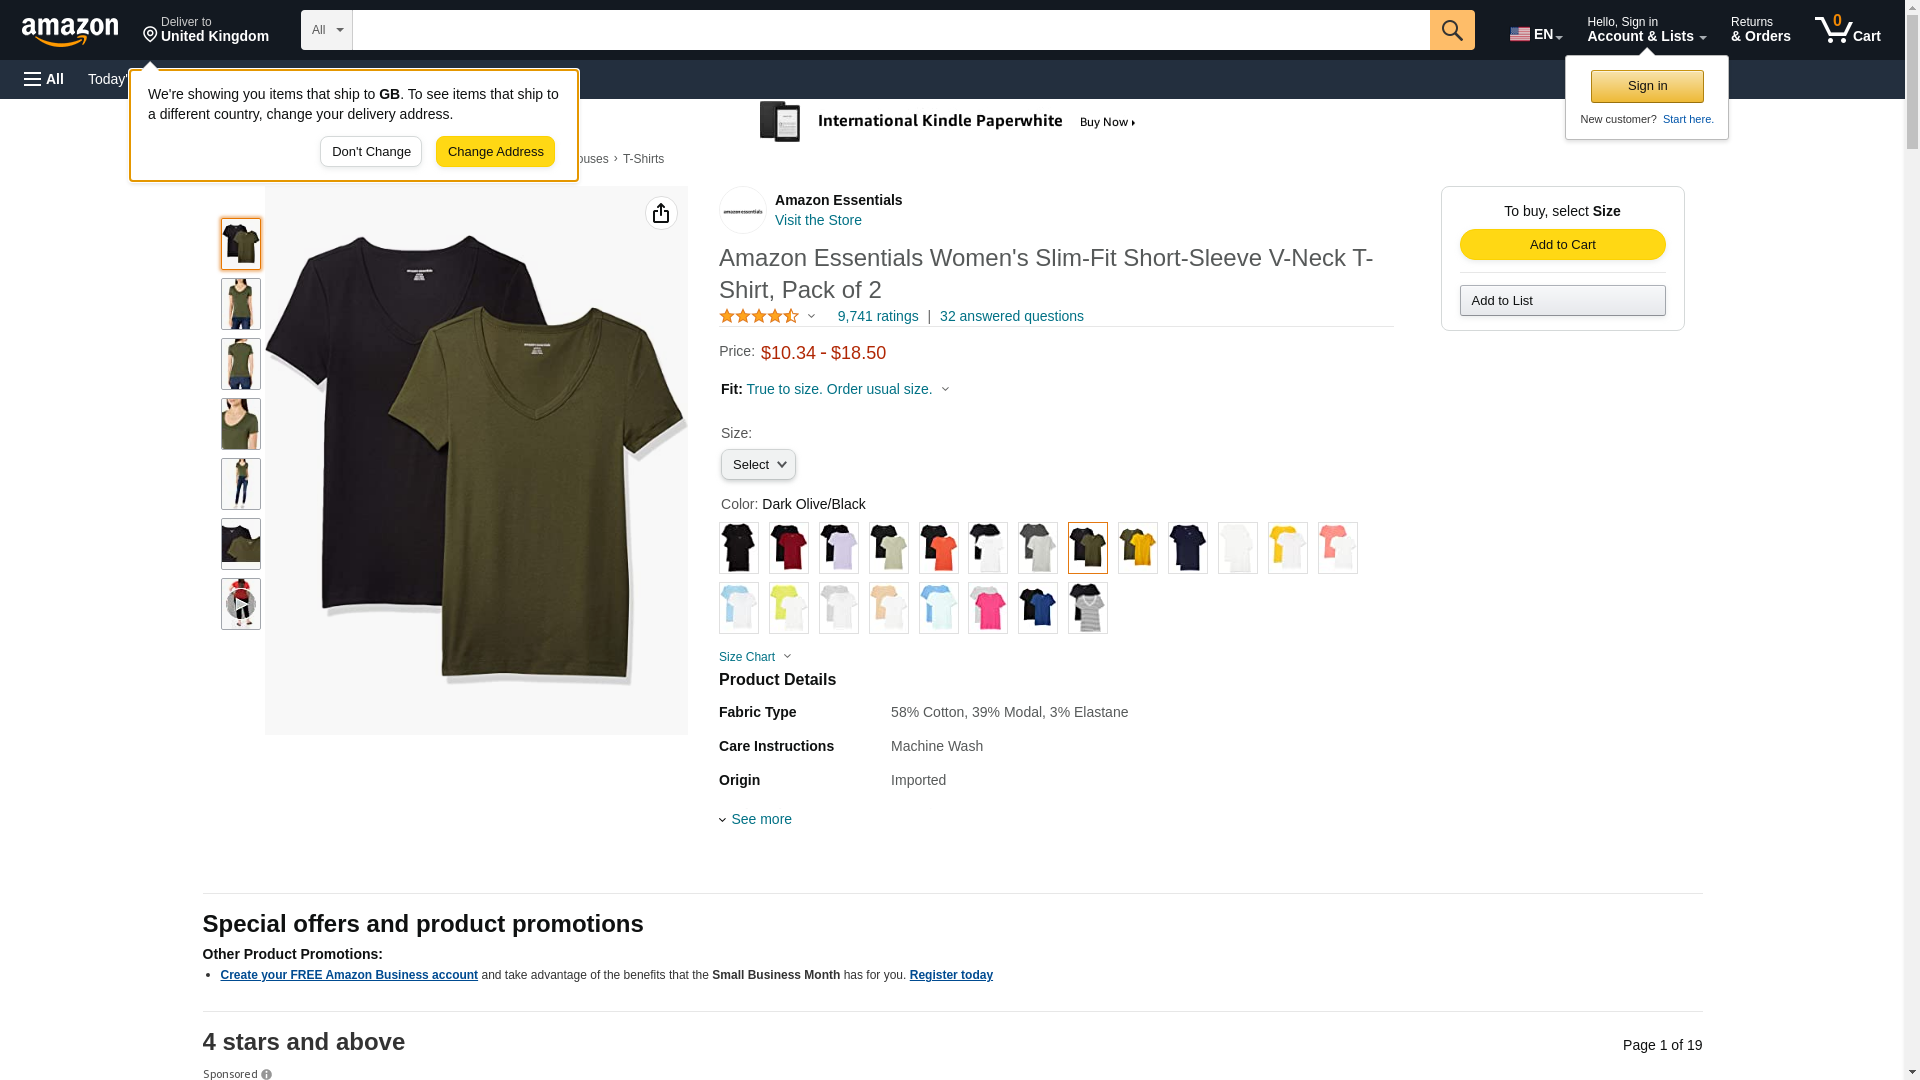Open Account & Lists menu
Viewport: 1920px width, 1080px height.
(x=1646, y=30)
